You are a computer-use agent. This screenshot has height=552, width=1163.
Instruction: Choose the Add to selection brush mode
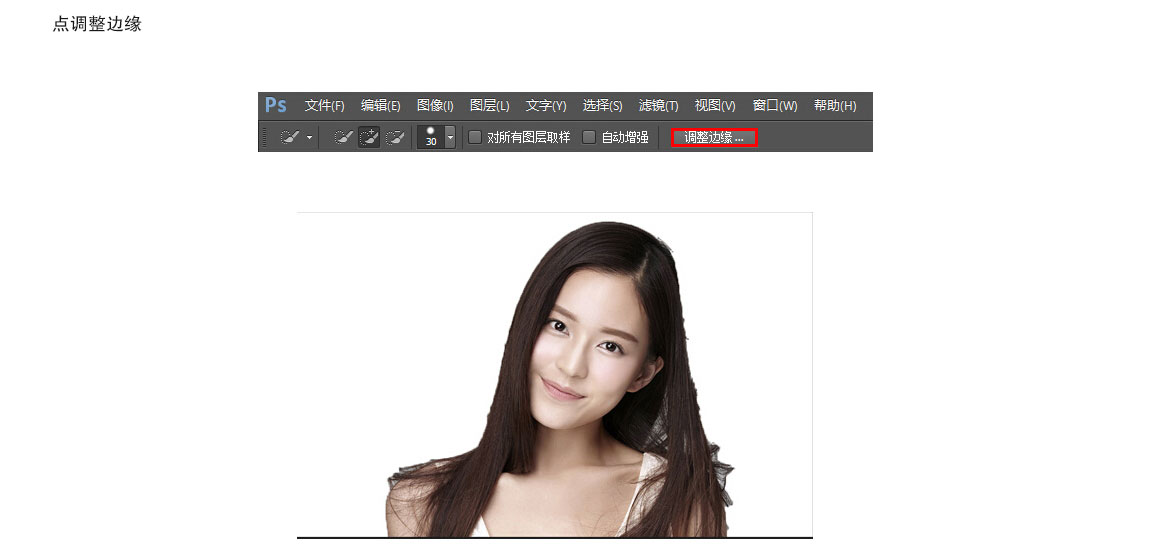pos(369,138)
